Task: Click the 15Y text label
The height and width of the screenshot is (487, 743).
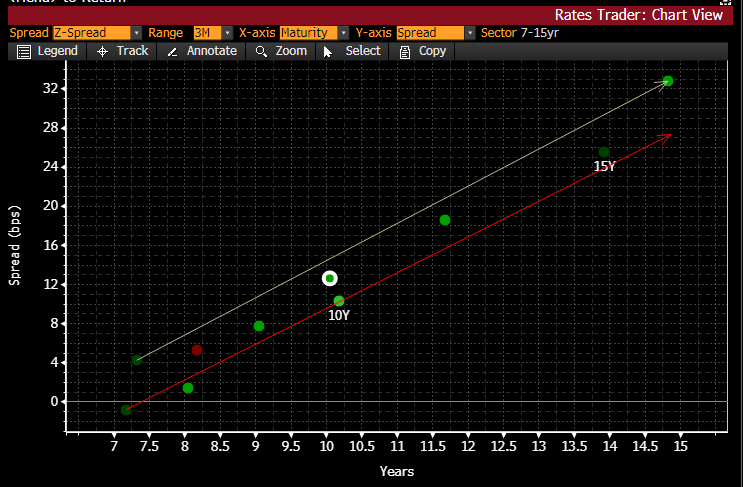Action: click(x=605, y=166)
